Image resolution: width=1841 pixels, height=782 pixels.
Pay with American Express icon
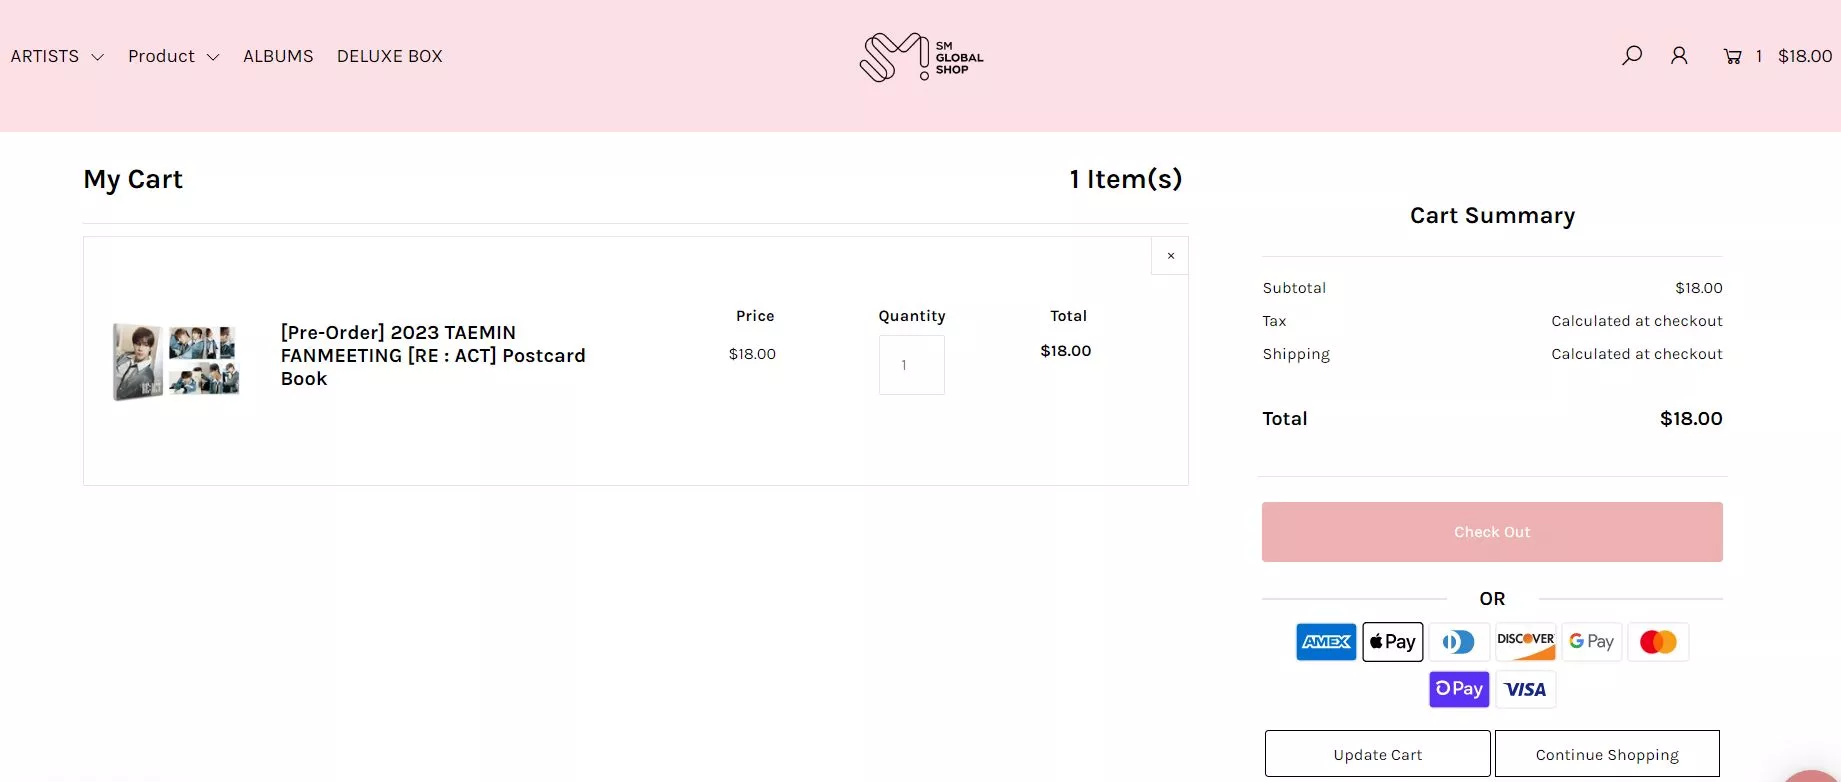(x=1326, y=642)
